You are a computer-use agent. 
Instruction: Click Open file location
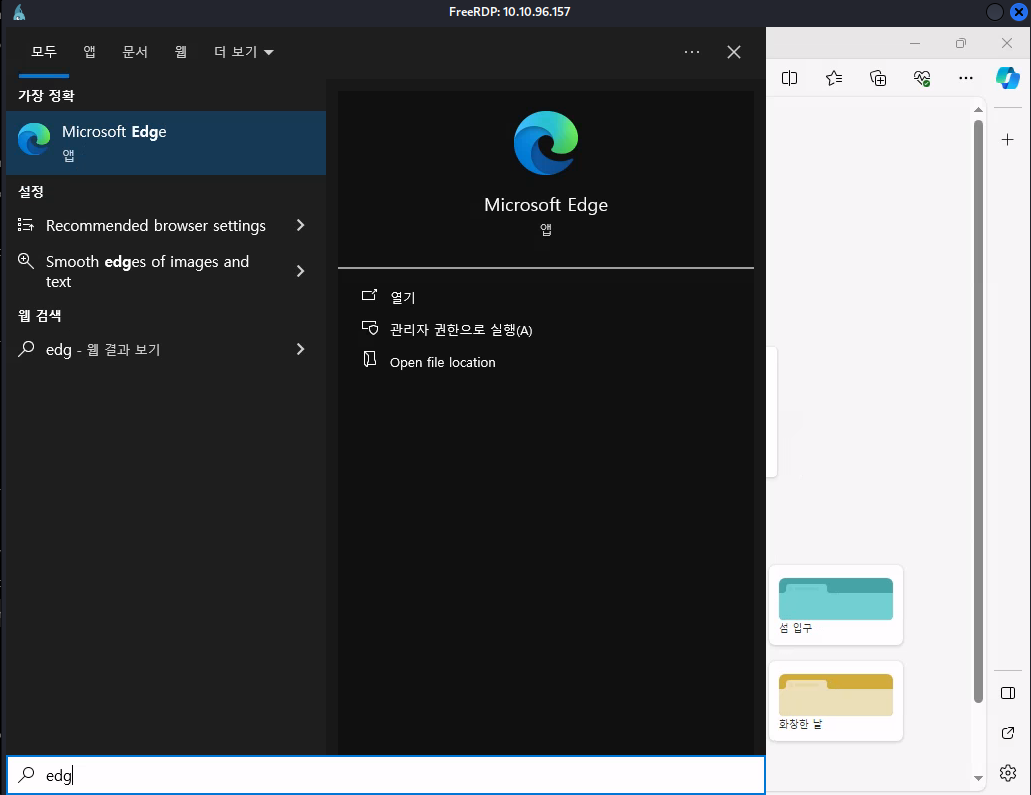[x=442, y=362]
